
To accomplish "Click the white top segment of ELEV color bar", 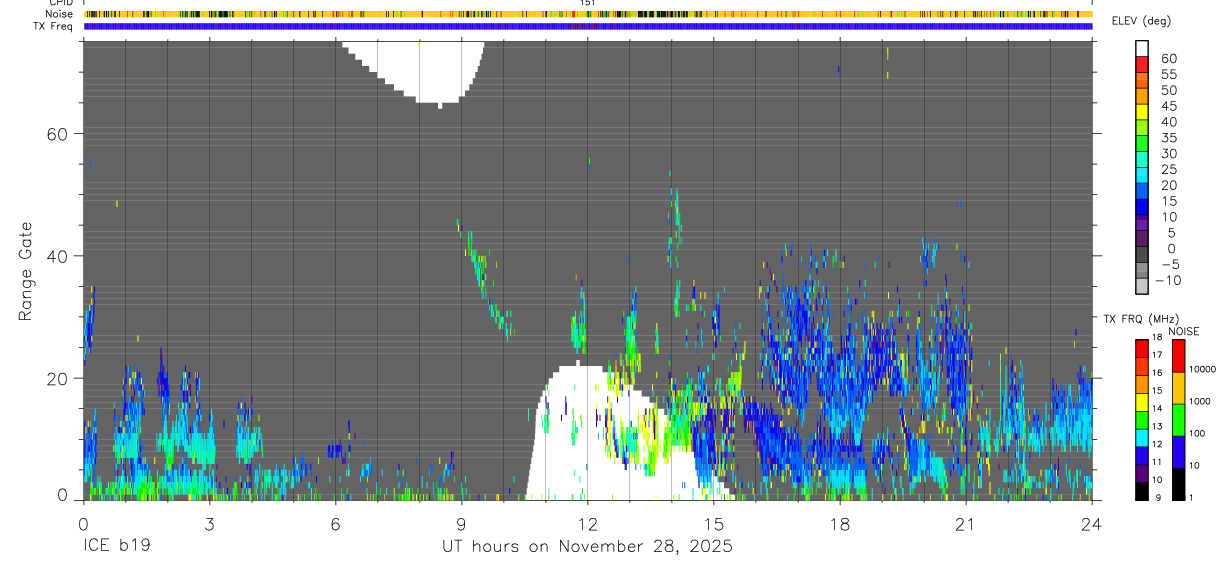I will pos(1142,48).
